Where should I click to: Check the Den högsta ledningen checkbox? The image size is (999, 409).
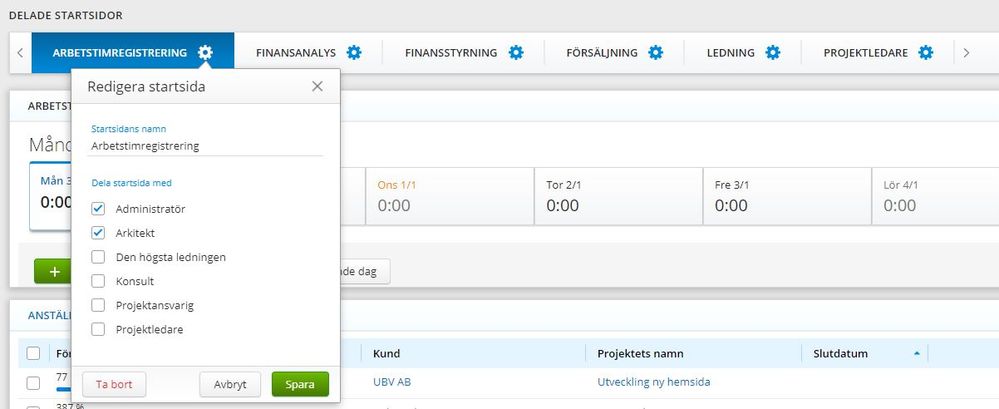pos(98,257)
